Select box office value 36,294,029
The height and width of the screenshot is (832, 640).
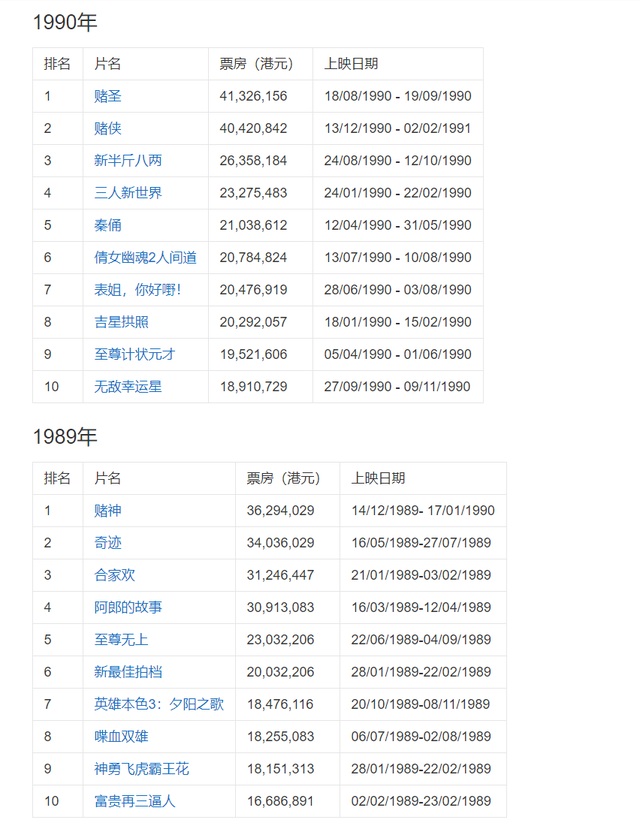click(280, 510)
